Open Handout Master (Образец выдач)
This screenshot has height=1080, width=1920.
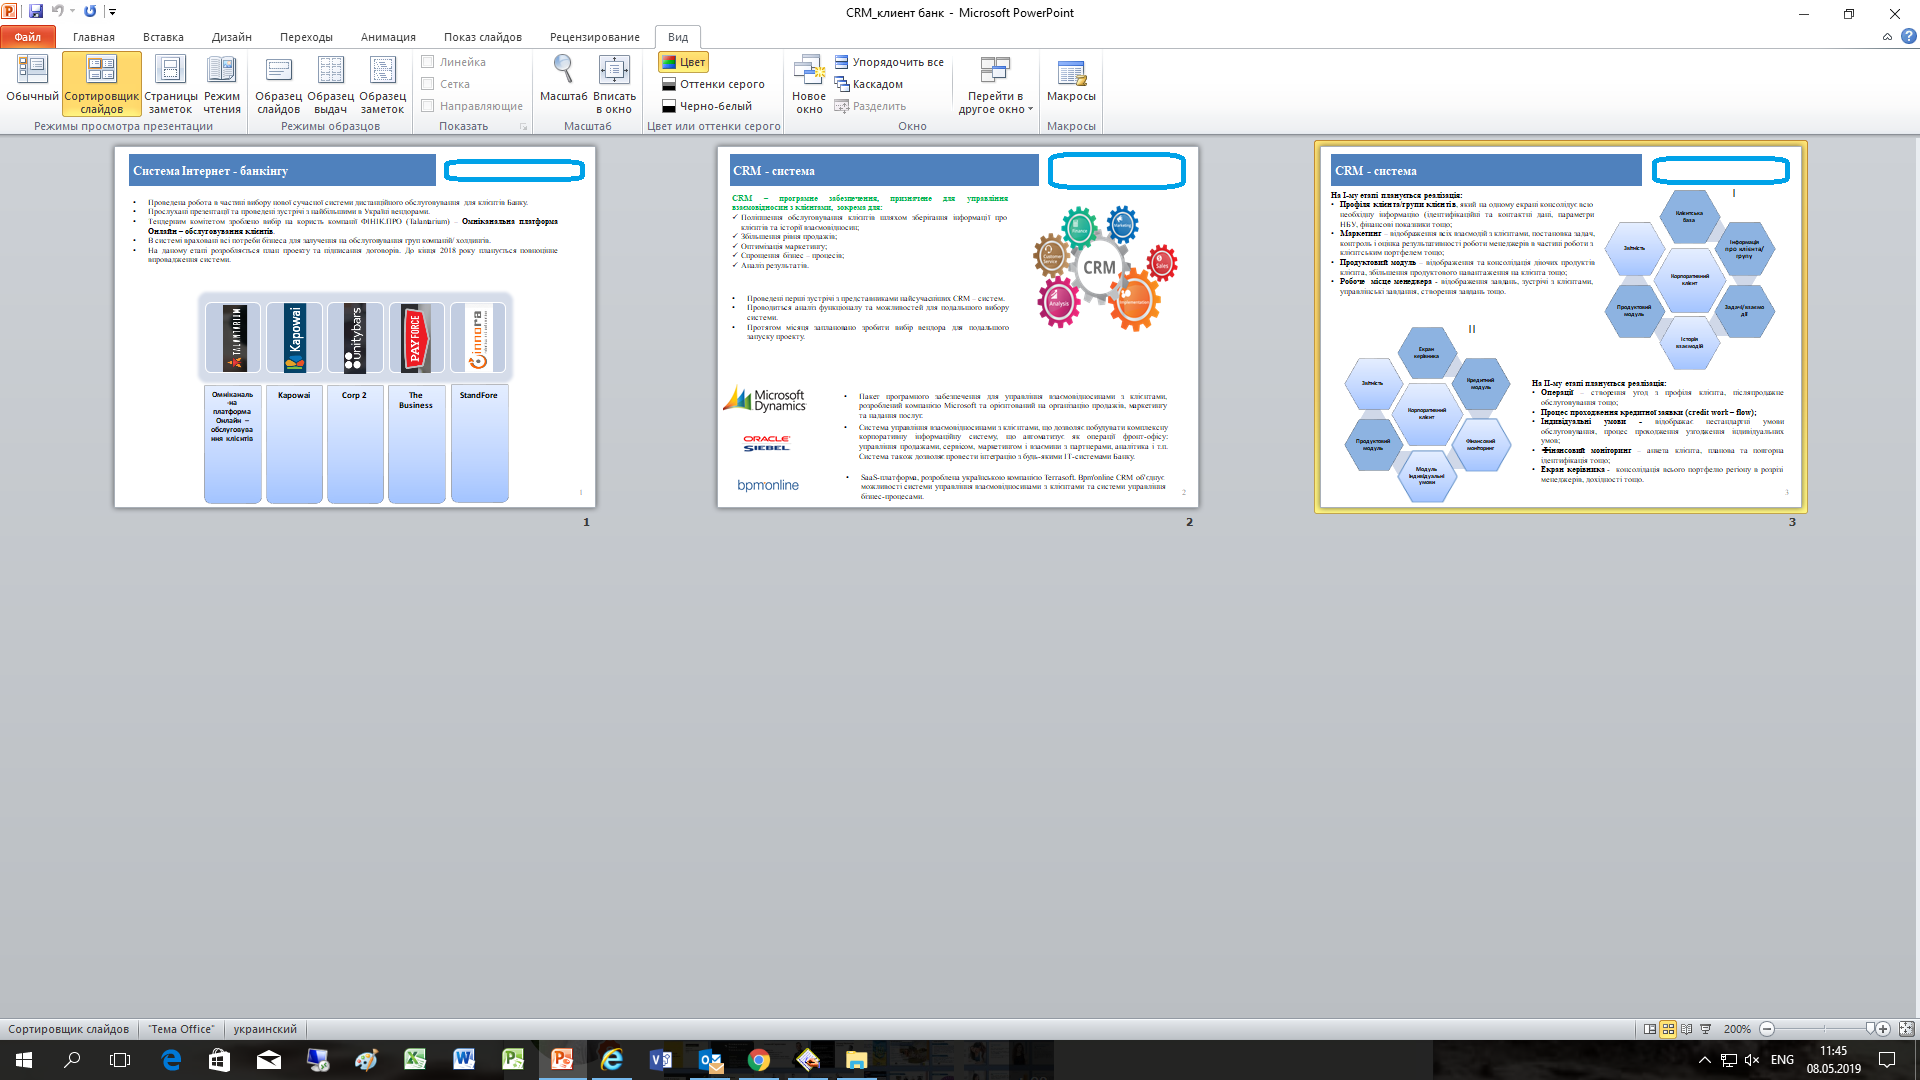(x=330, y=84)
